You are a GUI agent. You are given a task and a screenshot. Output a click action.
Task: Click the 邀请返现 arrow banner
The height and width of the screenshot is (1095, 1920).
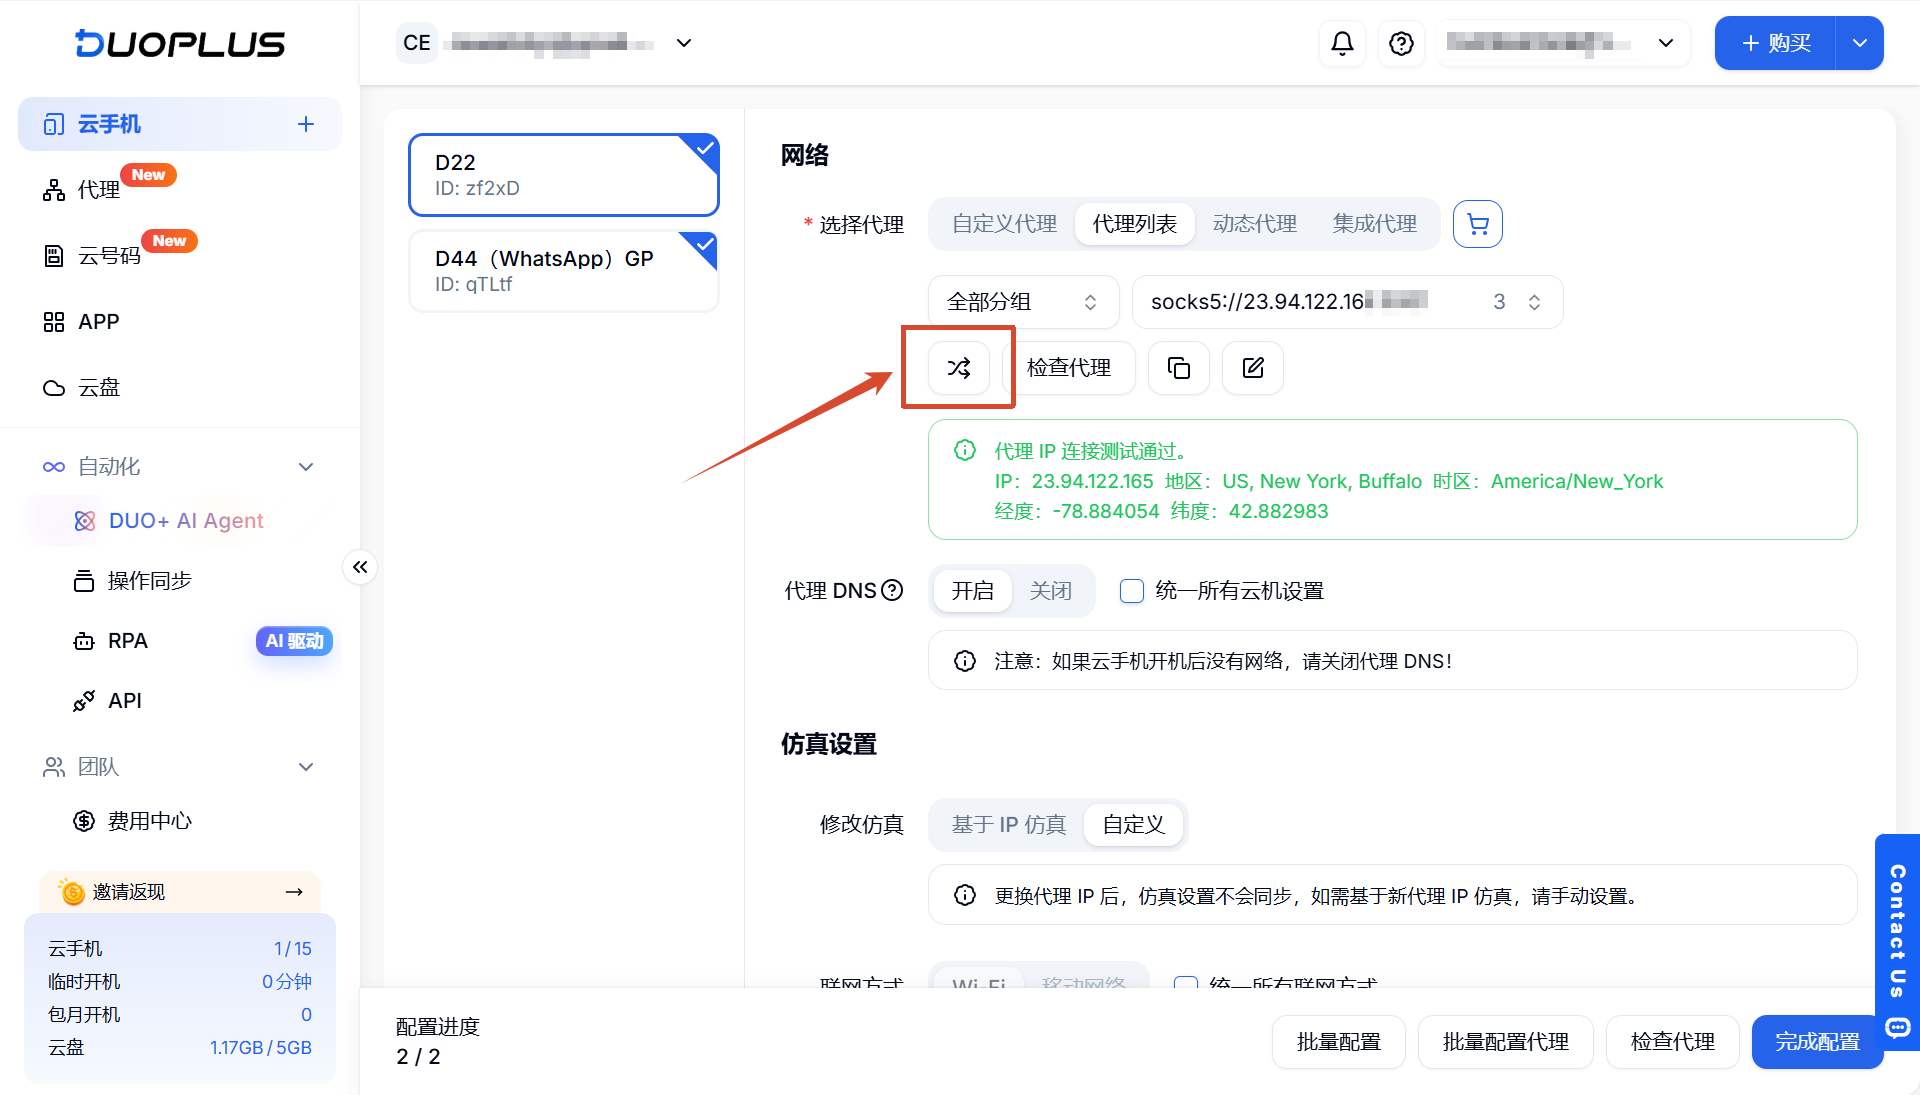pyautogui.click(x=180, y=891)
